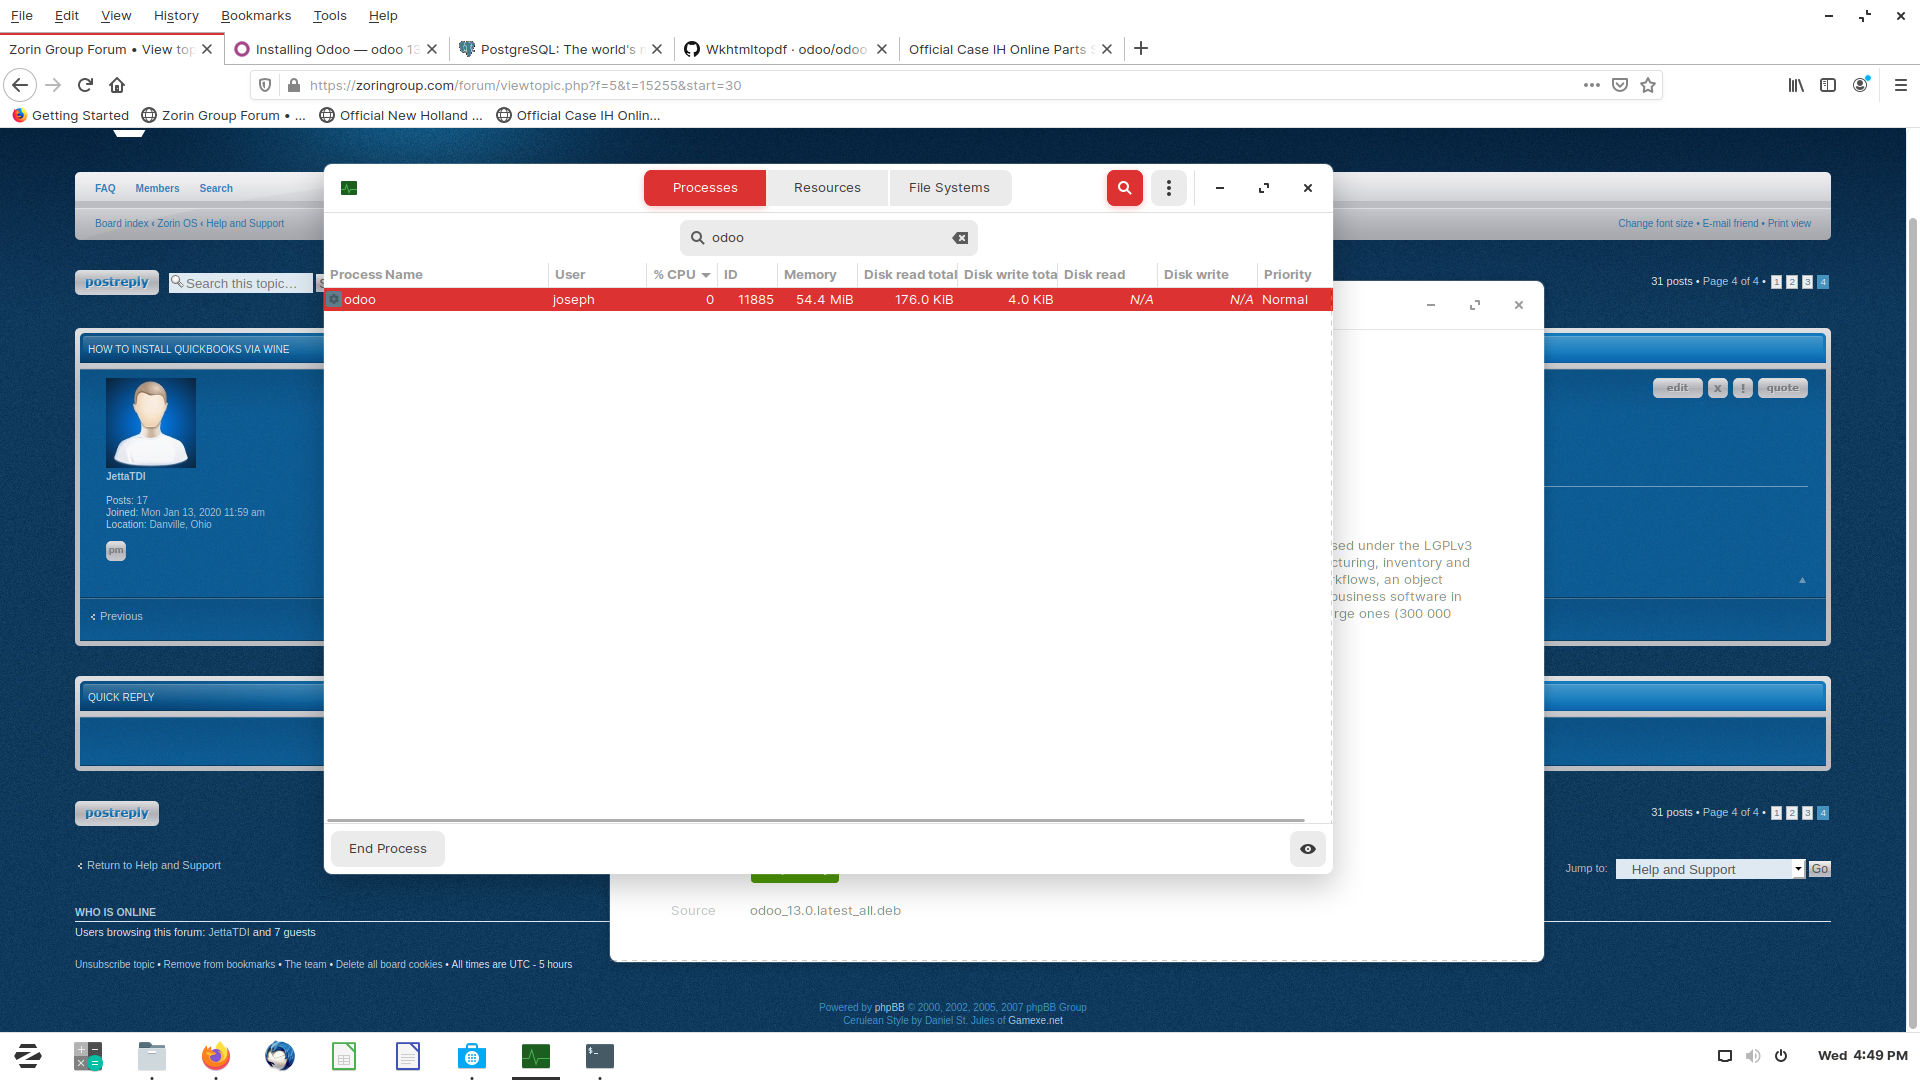Click the End Process button
Screen dimensions: 1920x1080
(388, 849)
